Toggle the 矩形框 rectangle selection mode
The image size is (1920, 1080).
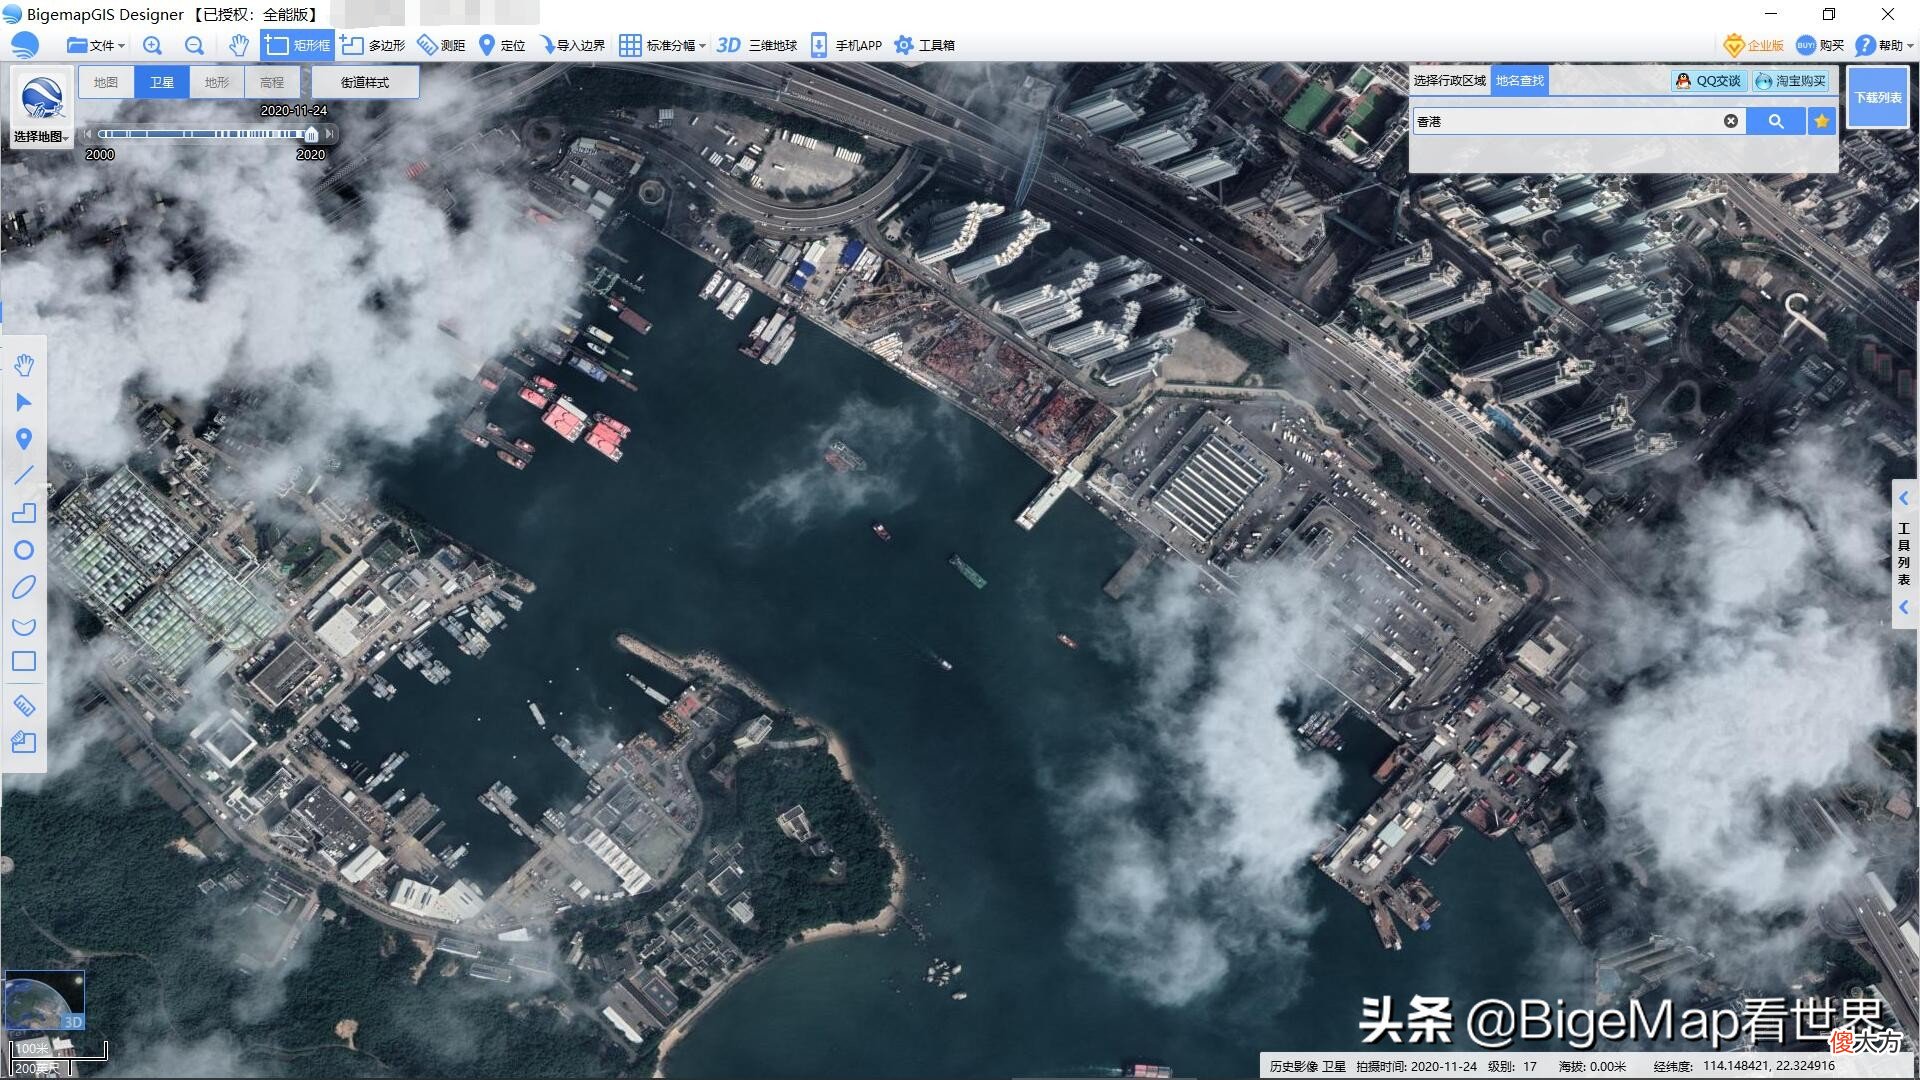click(x=297, y=45)
